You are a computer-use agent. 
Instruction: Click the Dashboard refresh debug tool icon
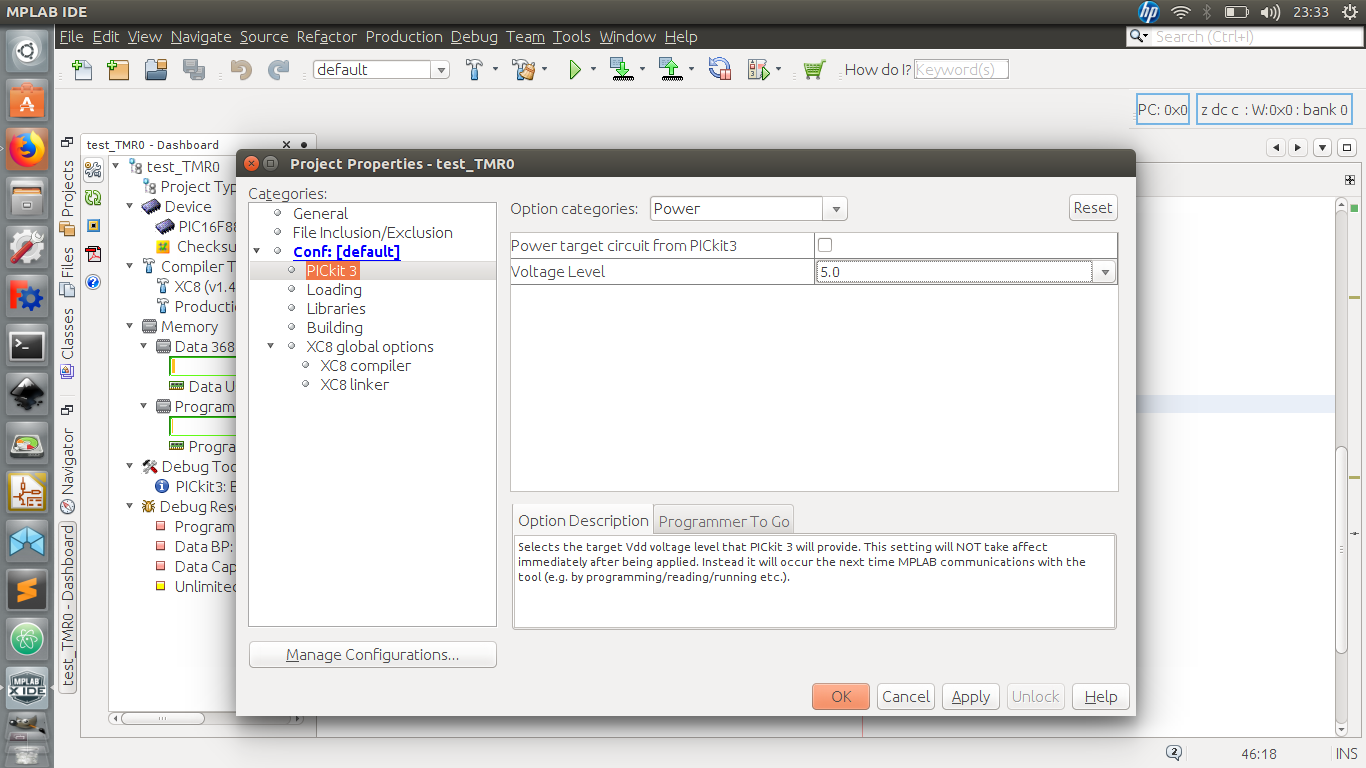click(x=93, y=198)
